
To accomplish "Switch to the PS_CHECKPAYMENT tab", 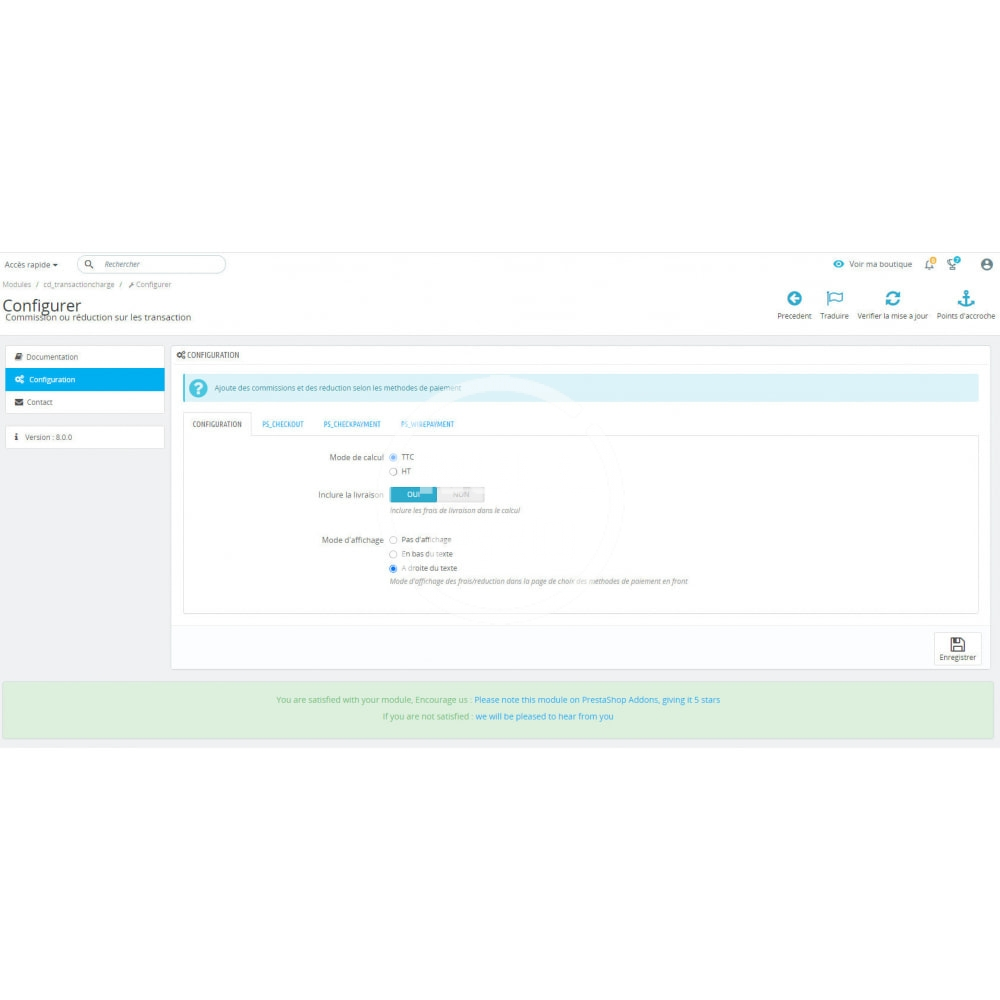I will [x=352, y=424].
